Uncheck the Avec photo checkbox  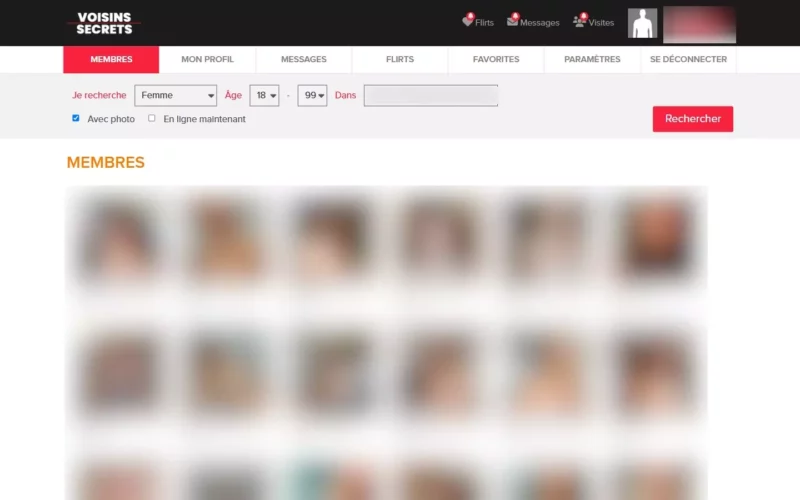(76, 118)
